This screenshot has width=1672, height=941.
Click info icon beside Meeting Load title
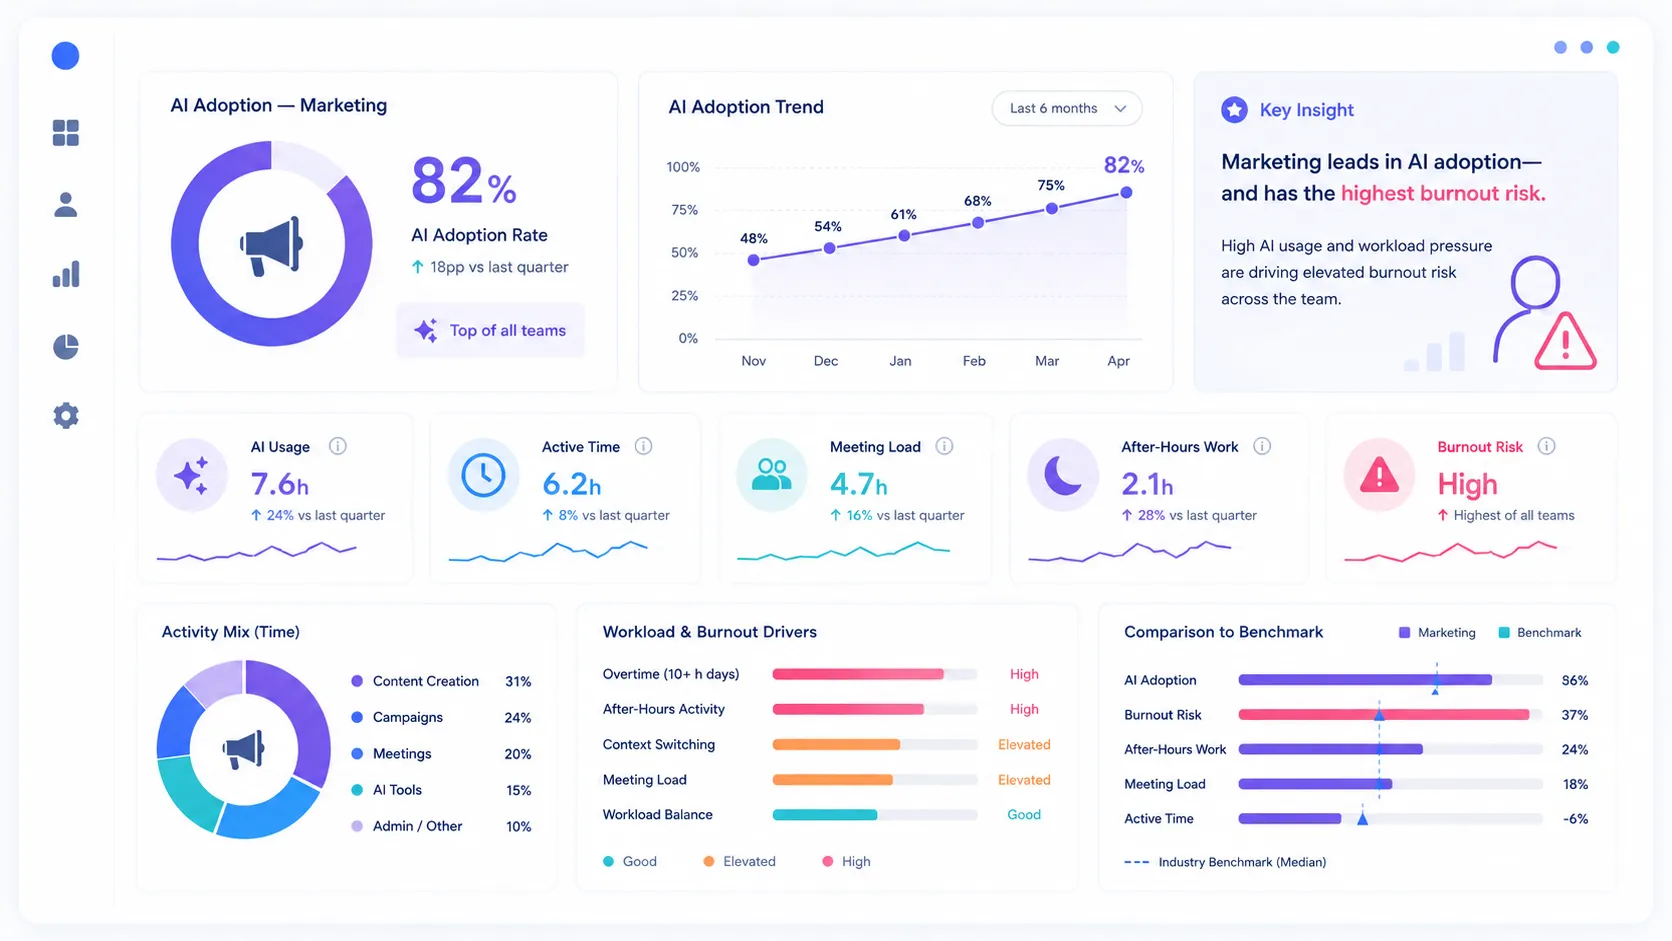pyautogui.click(x=944, y=446)
